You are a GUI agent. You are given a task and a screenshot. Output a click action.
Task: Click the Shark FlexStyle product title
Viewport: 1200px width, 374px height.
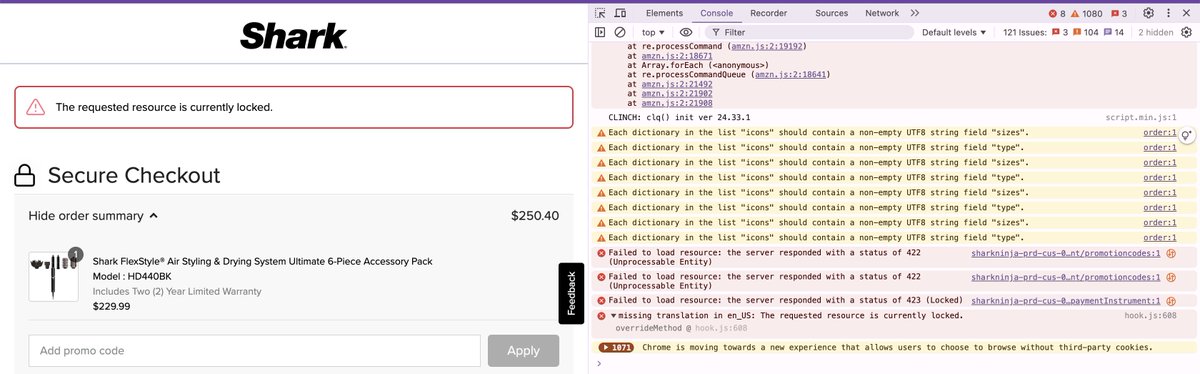[x=263, y=261]
